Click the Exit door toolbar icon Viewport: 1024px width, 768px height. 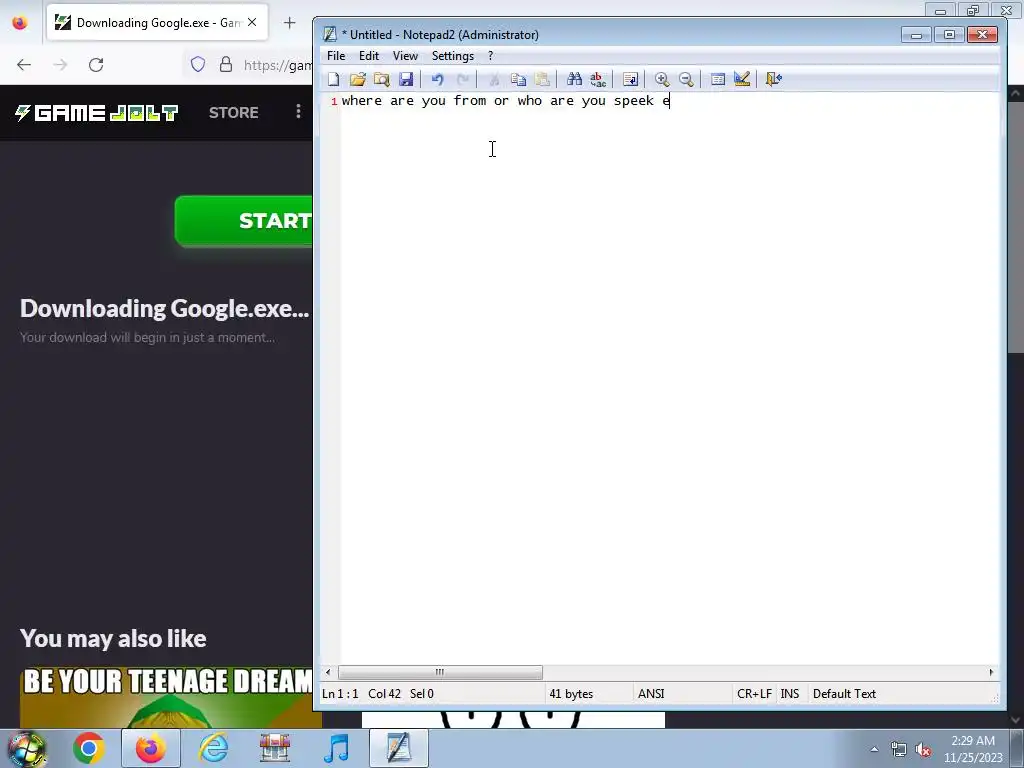click(x=773, y=79)
